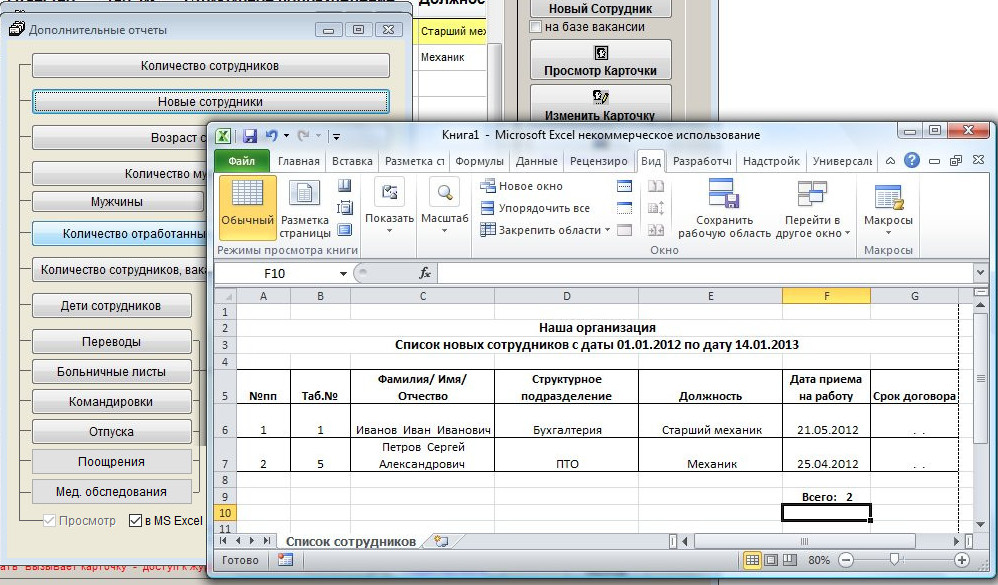Click the zoom out minus button
The width and height of the screenshot is (998, 585).
(x=846, y=560)
